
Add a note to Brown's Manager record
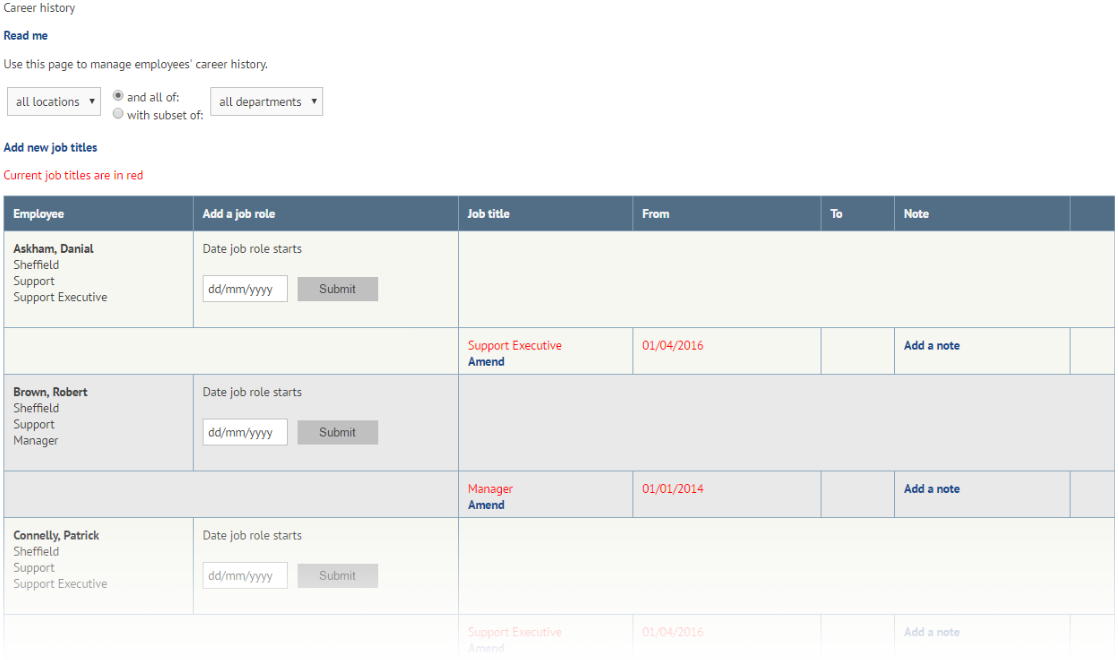(x=931, y=488)
